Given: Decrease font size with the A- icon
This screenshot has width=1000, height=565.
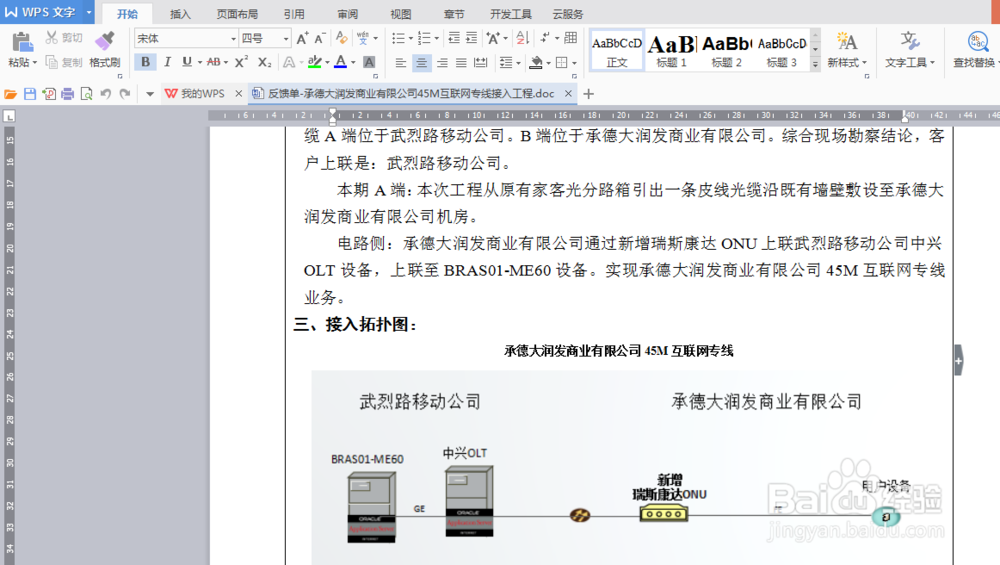Looking at the screenshot, I should coord(320,38).
